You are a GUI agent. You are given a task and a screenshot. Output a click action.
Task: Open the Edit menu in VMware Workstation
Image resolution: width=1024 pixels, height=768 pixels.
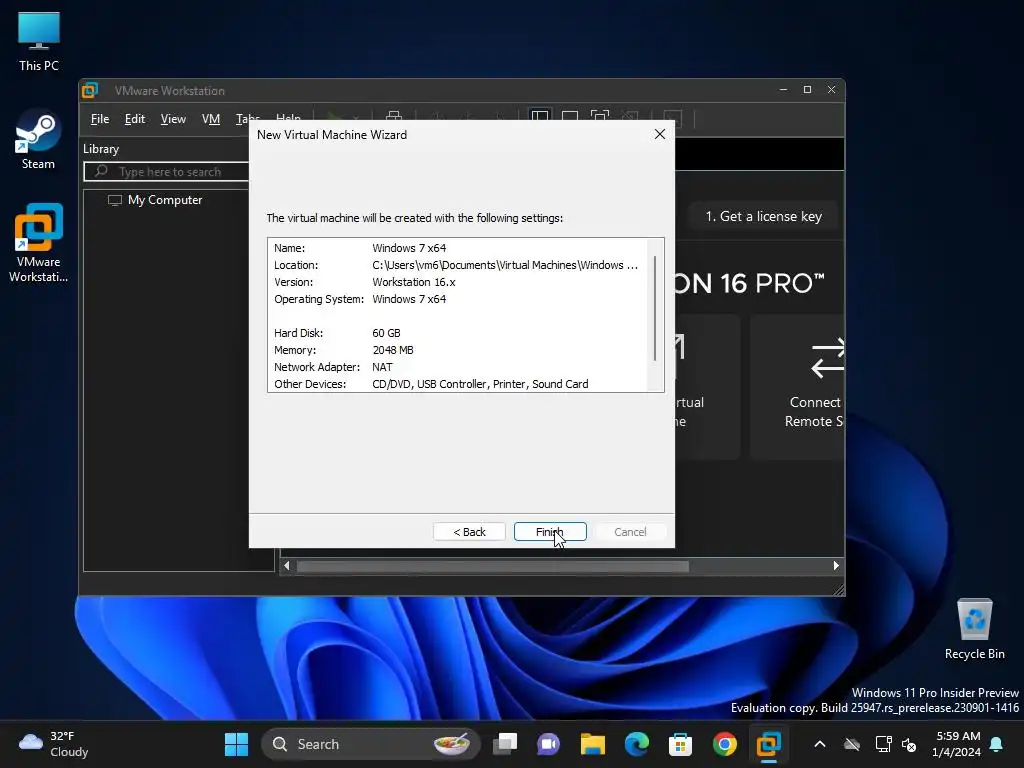(135, 119)
